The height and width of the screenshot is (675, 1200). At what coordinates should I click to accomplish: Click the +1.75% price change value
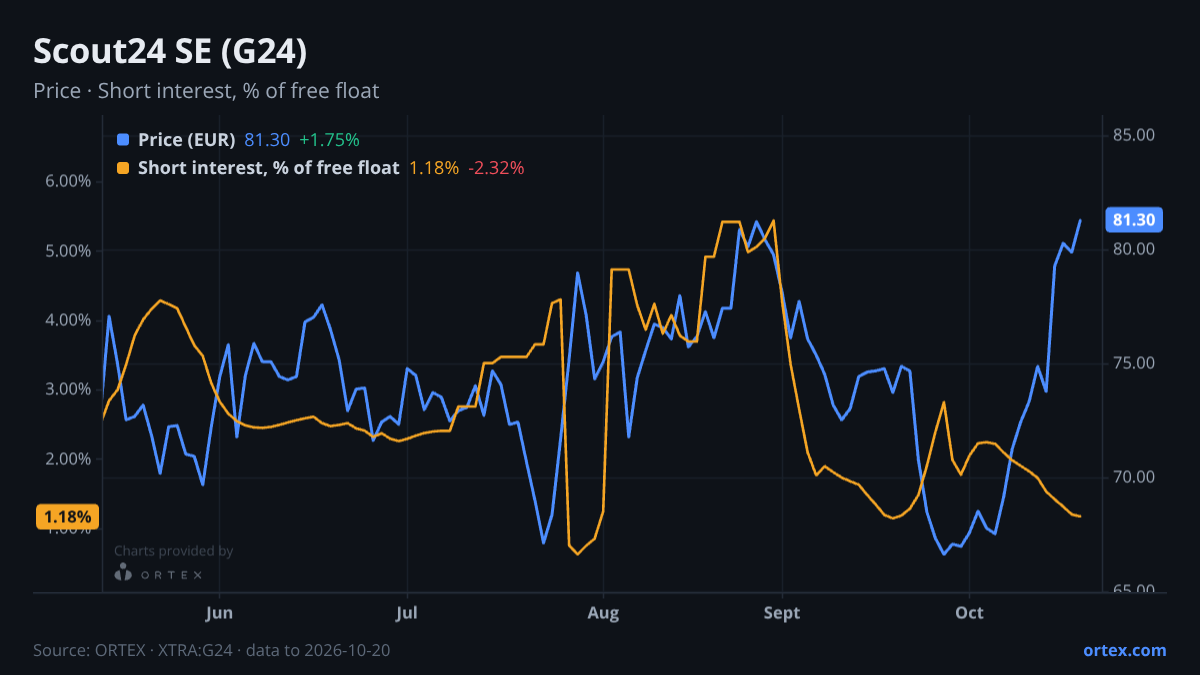(329, 140)
